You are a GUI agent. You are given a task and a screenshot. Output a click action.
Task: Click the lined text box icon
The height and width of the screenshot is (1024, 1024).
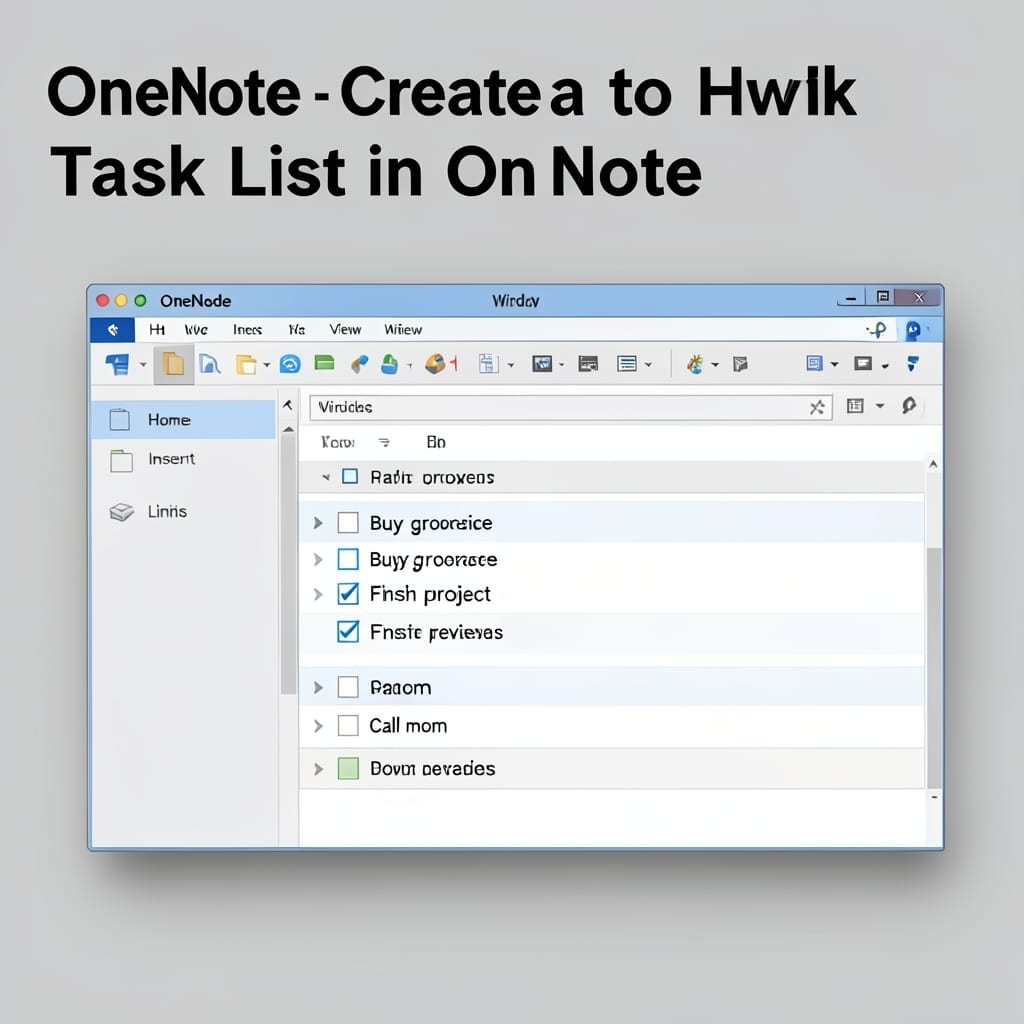(x=627, y=364)
